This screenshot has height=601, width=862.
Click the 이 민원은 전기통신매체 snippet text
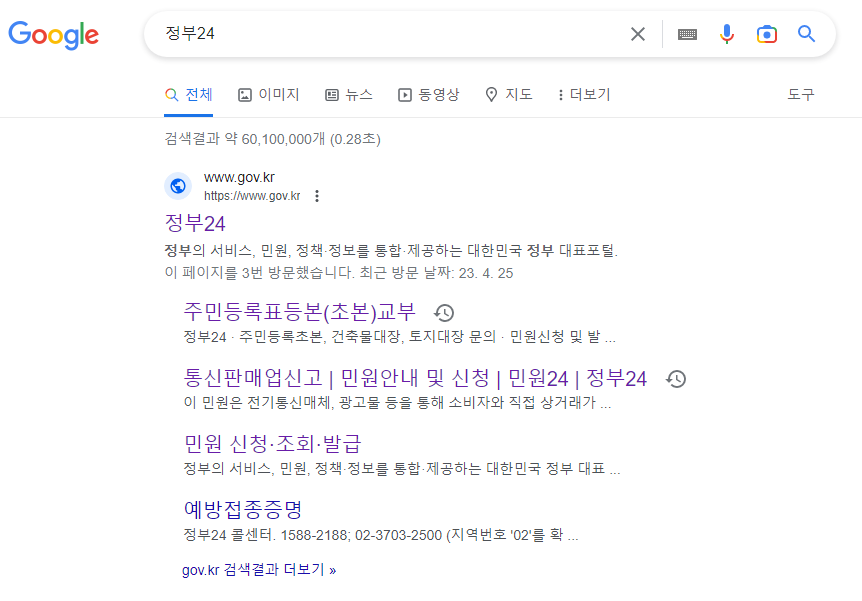tap(397, 403)
